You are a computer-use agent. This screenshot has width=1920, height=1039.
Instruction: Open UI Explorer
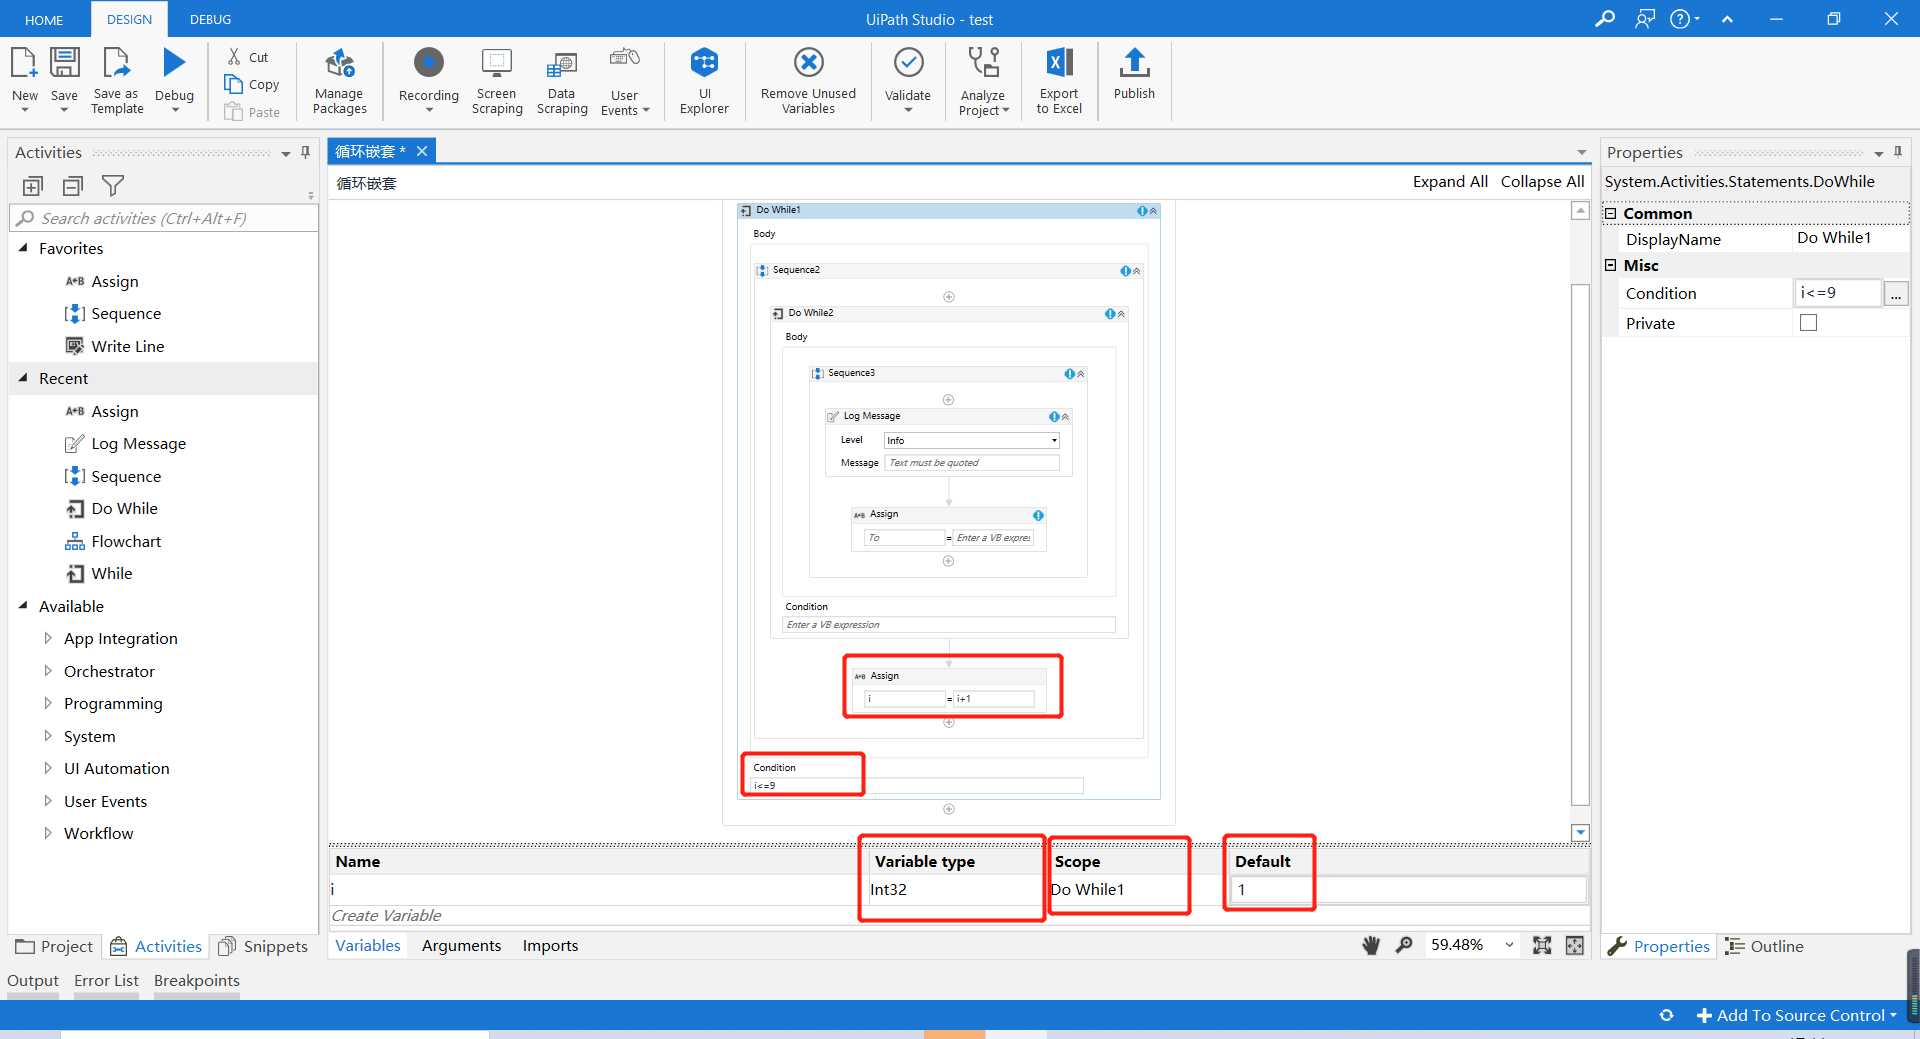point(704,82)
